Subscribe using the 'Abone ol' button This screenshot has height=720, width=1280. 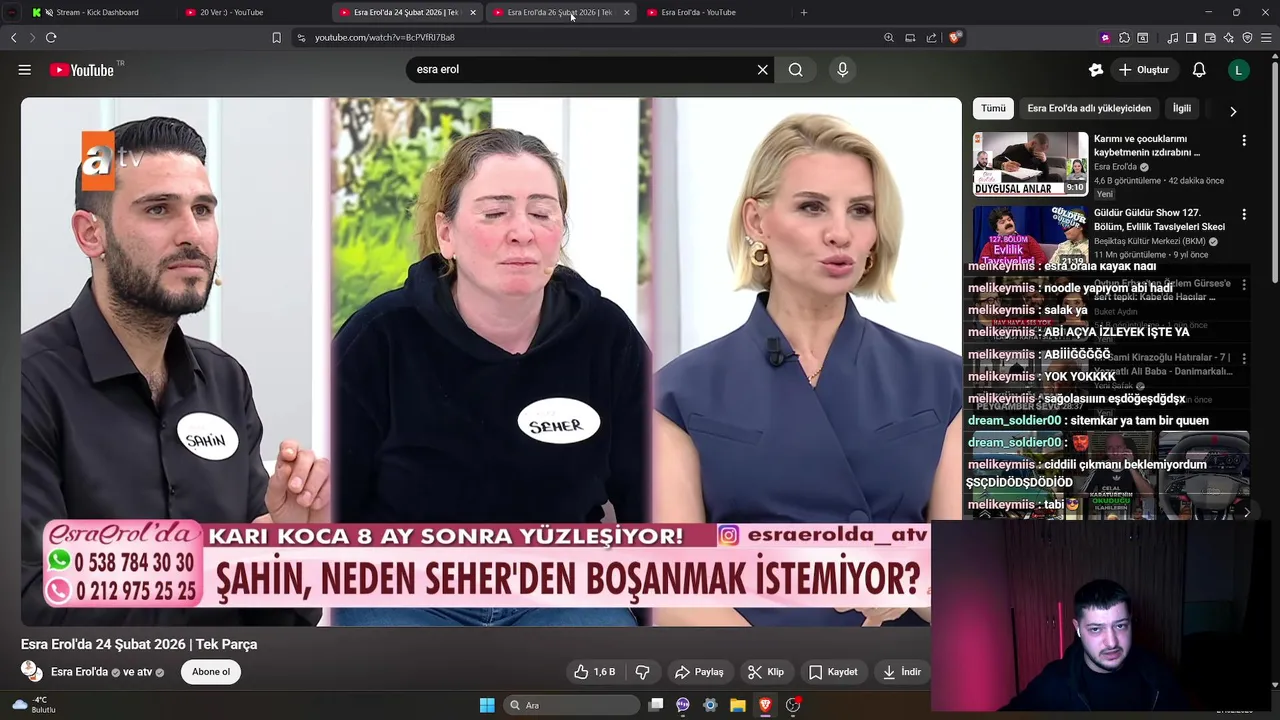pos(211,672)
